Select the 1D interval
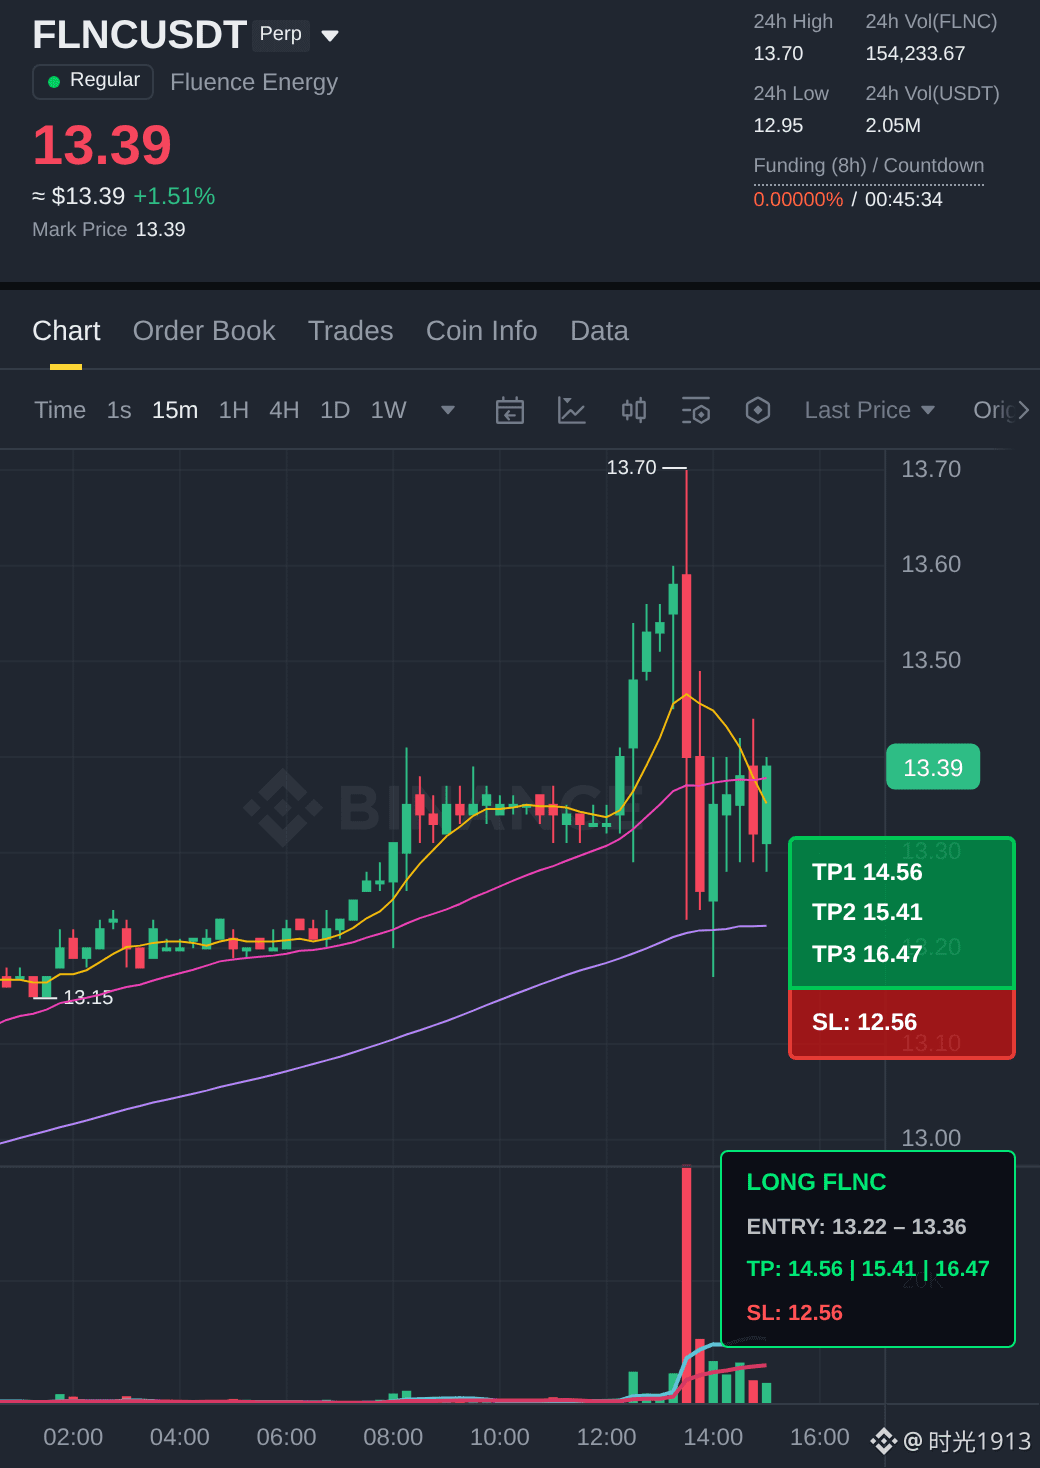Image resolution: width=1040 pixels, height=1468 pixels. tap(335, 410)
